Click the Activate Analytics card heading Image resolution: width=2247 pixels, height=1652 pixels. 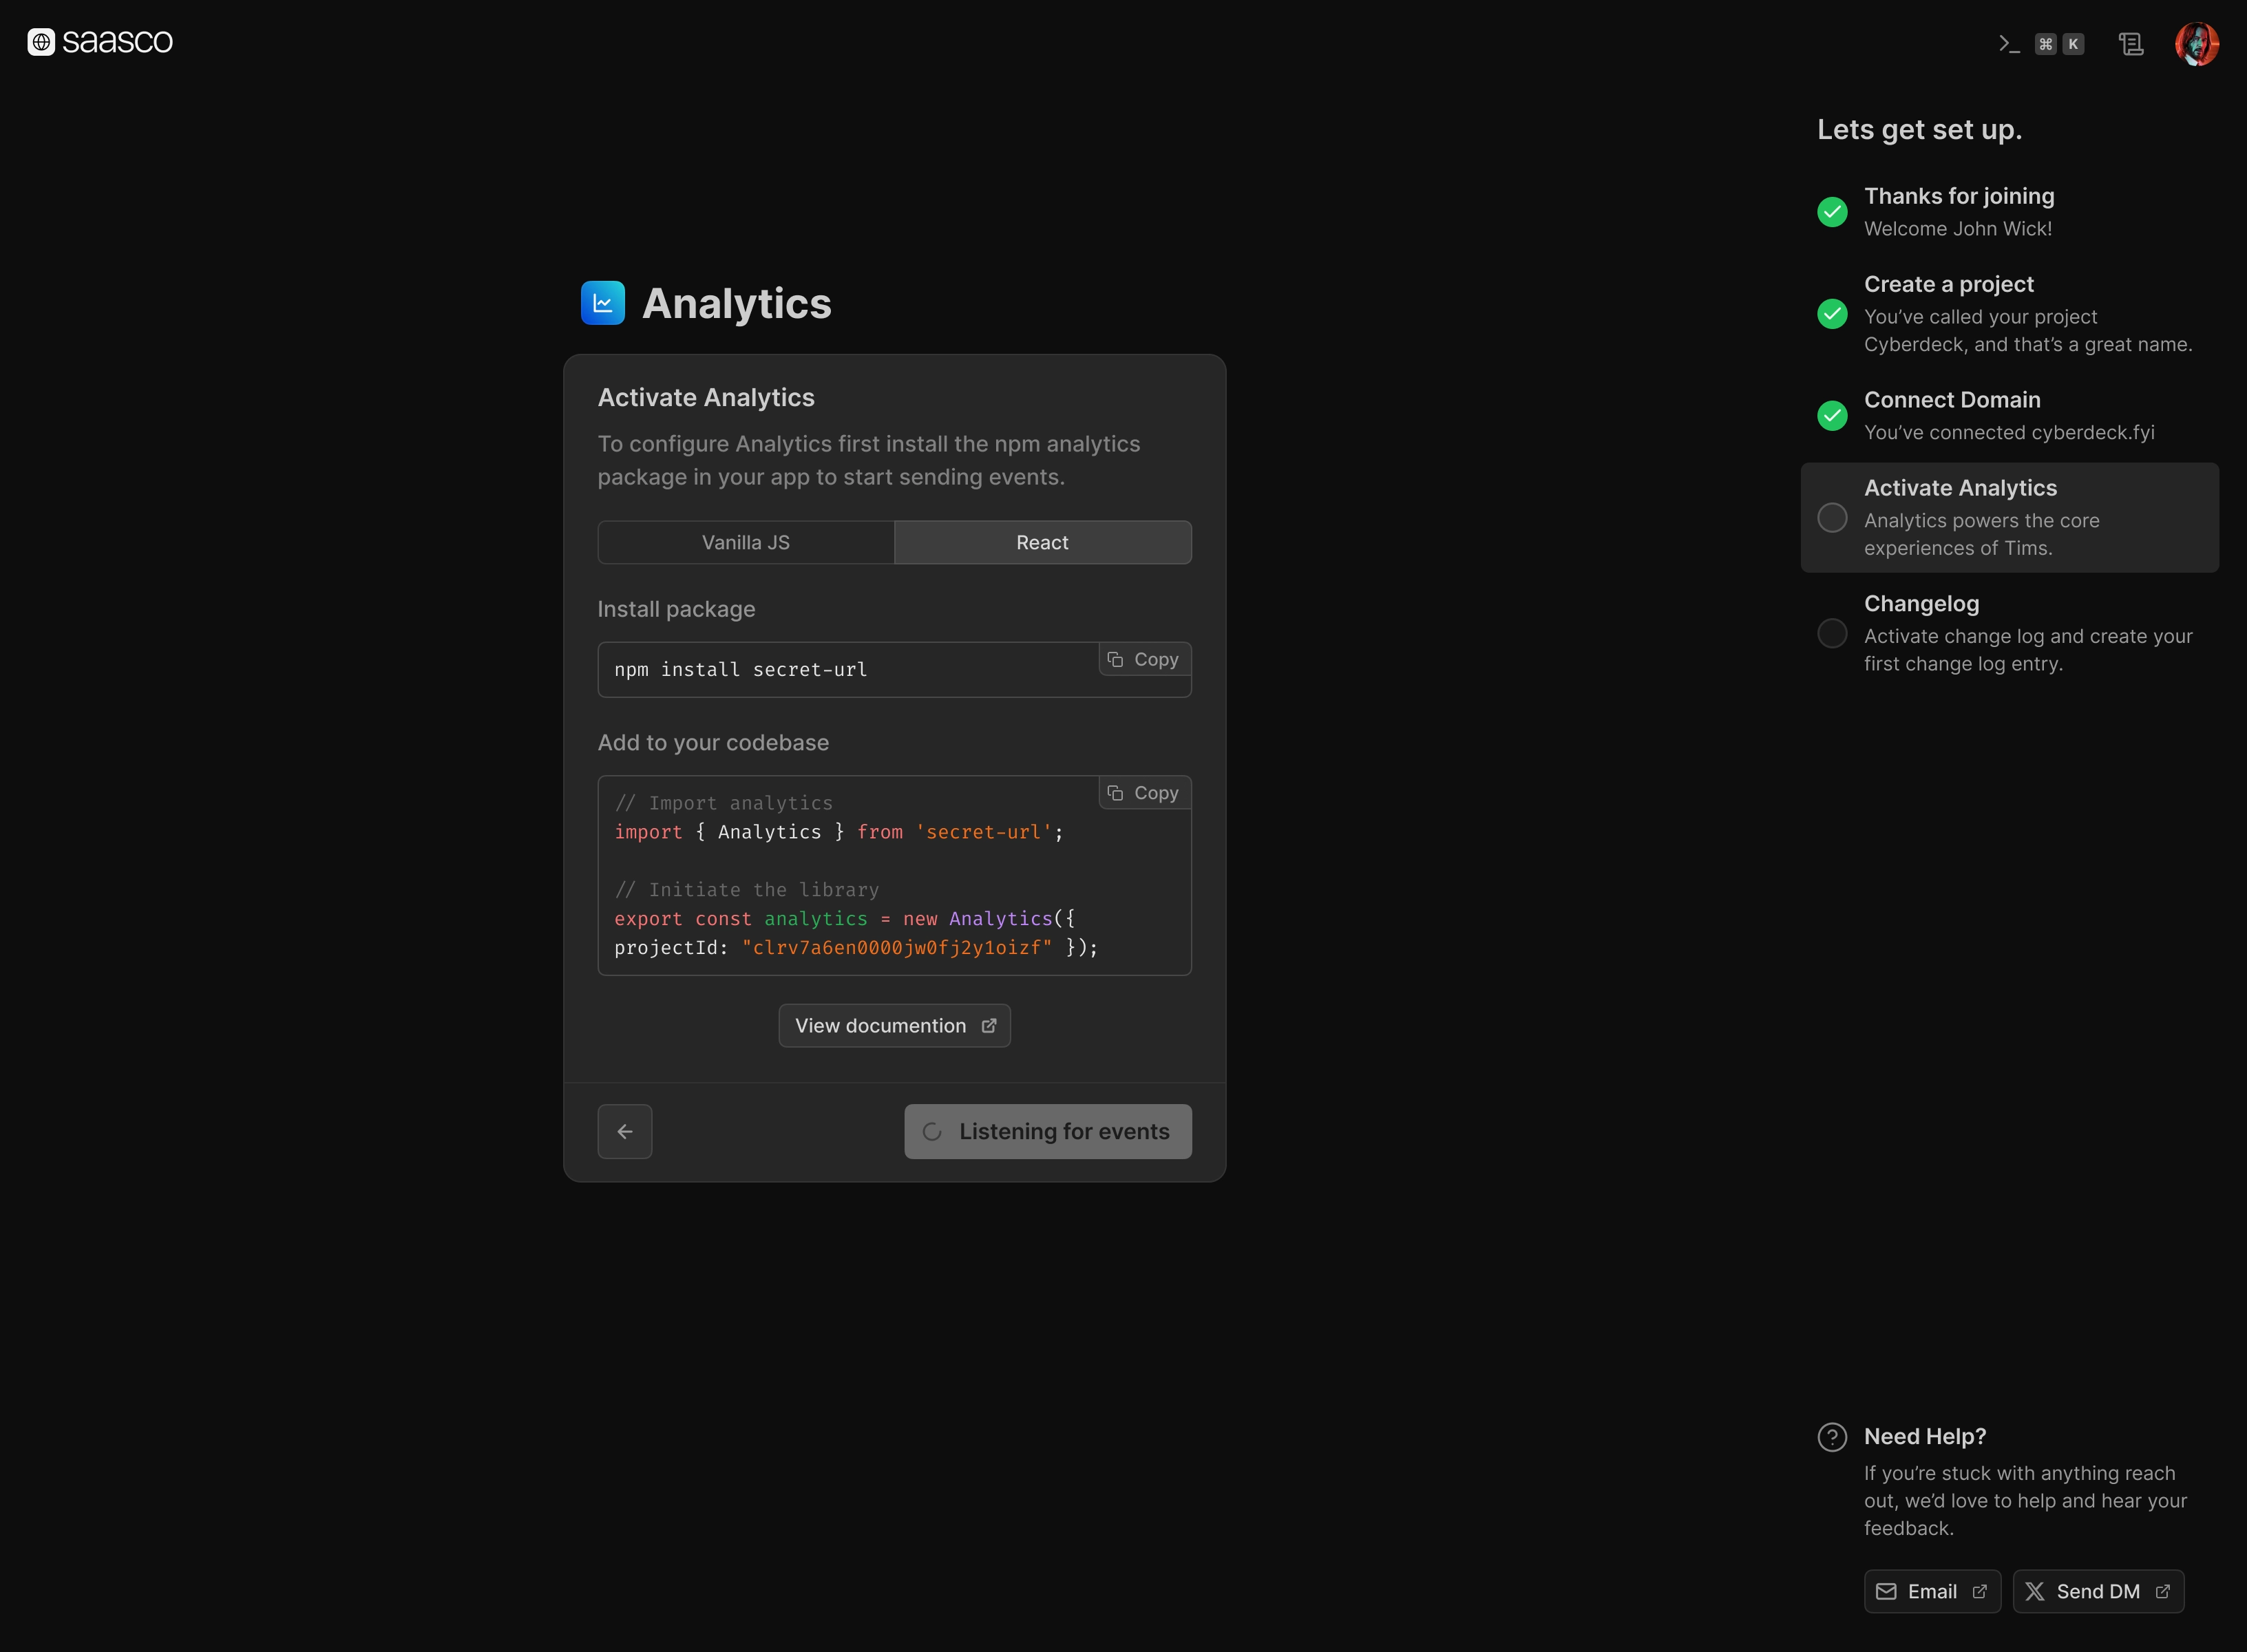tap(706, 398)
